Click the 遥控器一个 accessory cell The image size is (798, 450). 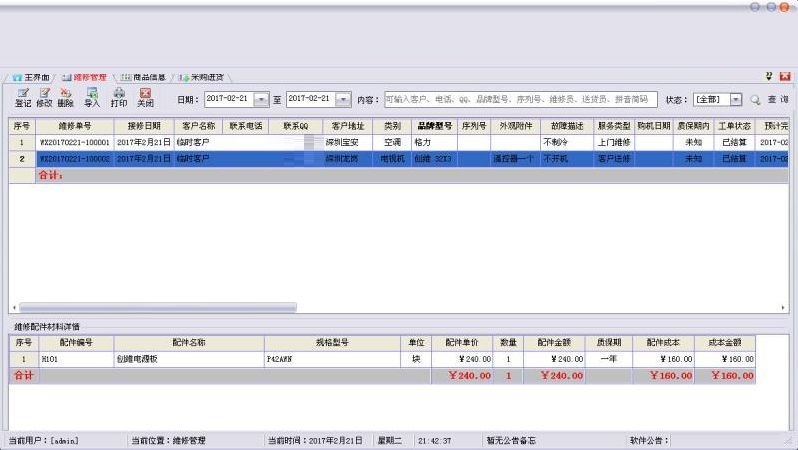point(516,159)
